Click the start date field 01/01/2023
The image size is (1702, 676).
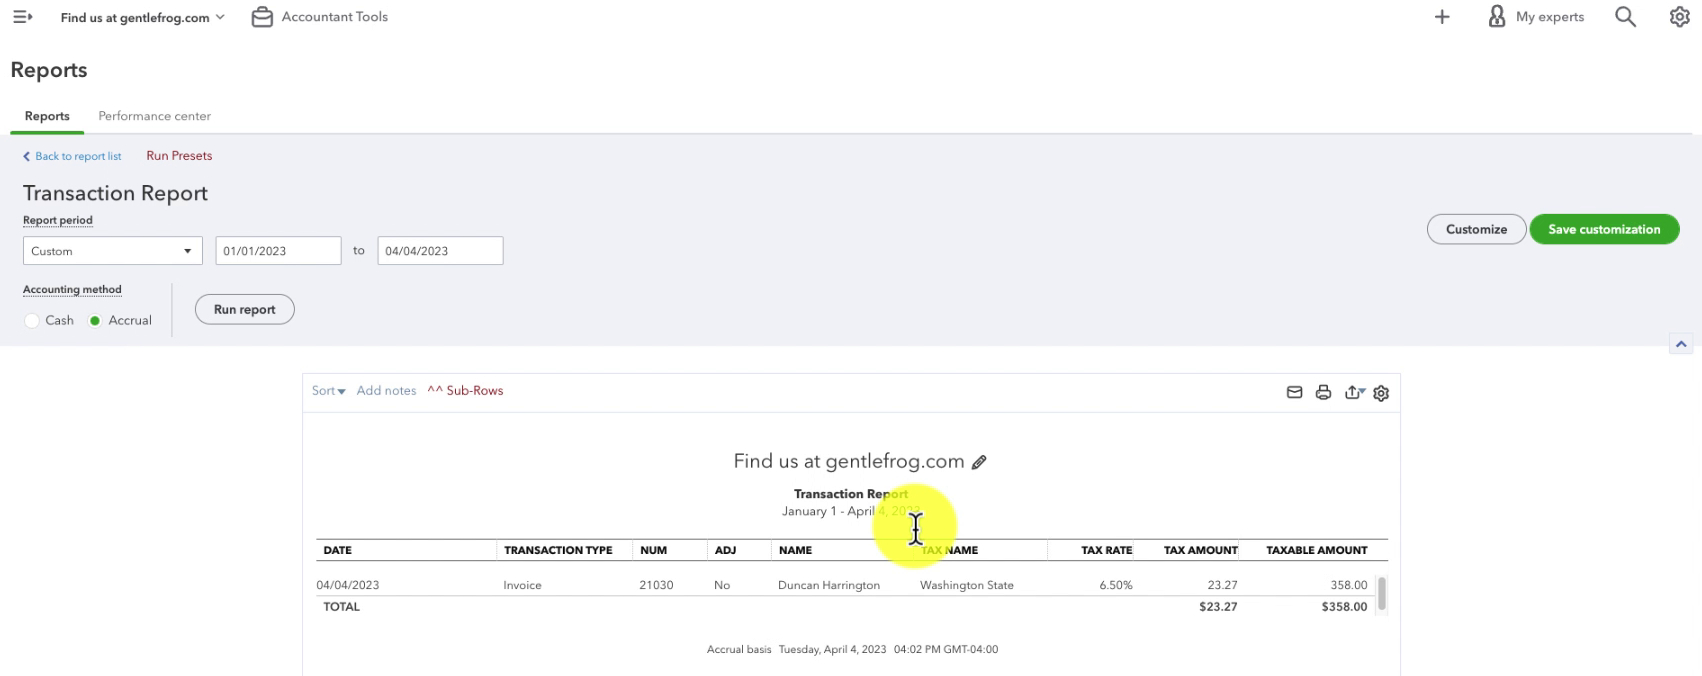(278, 251)
